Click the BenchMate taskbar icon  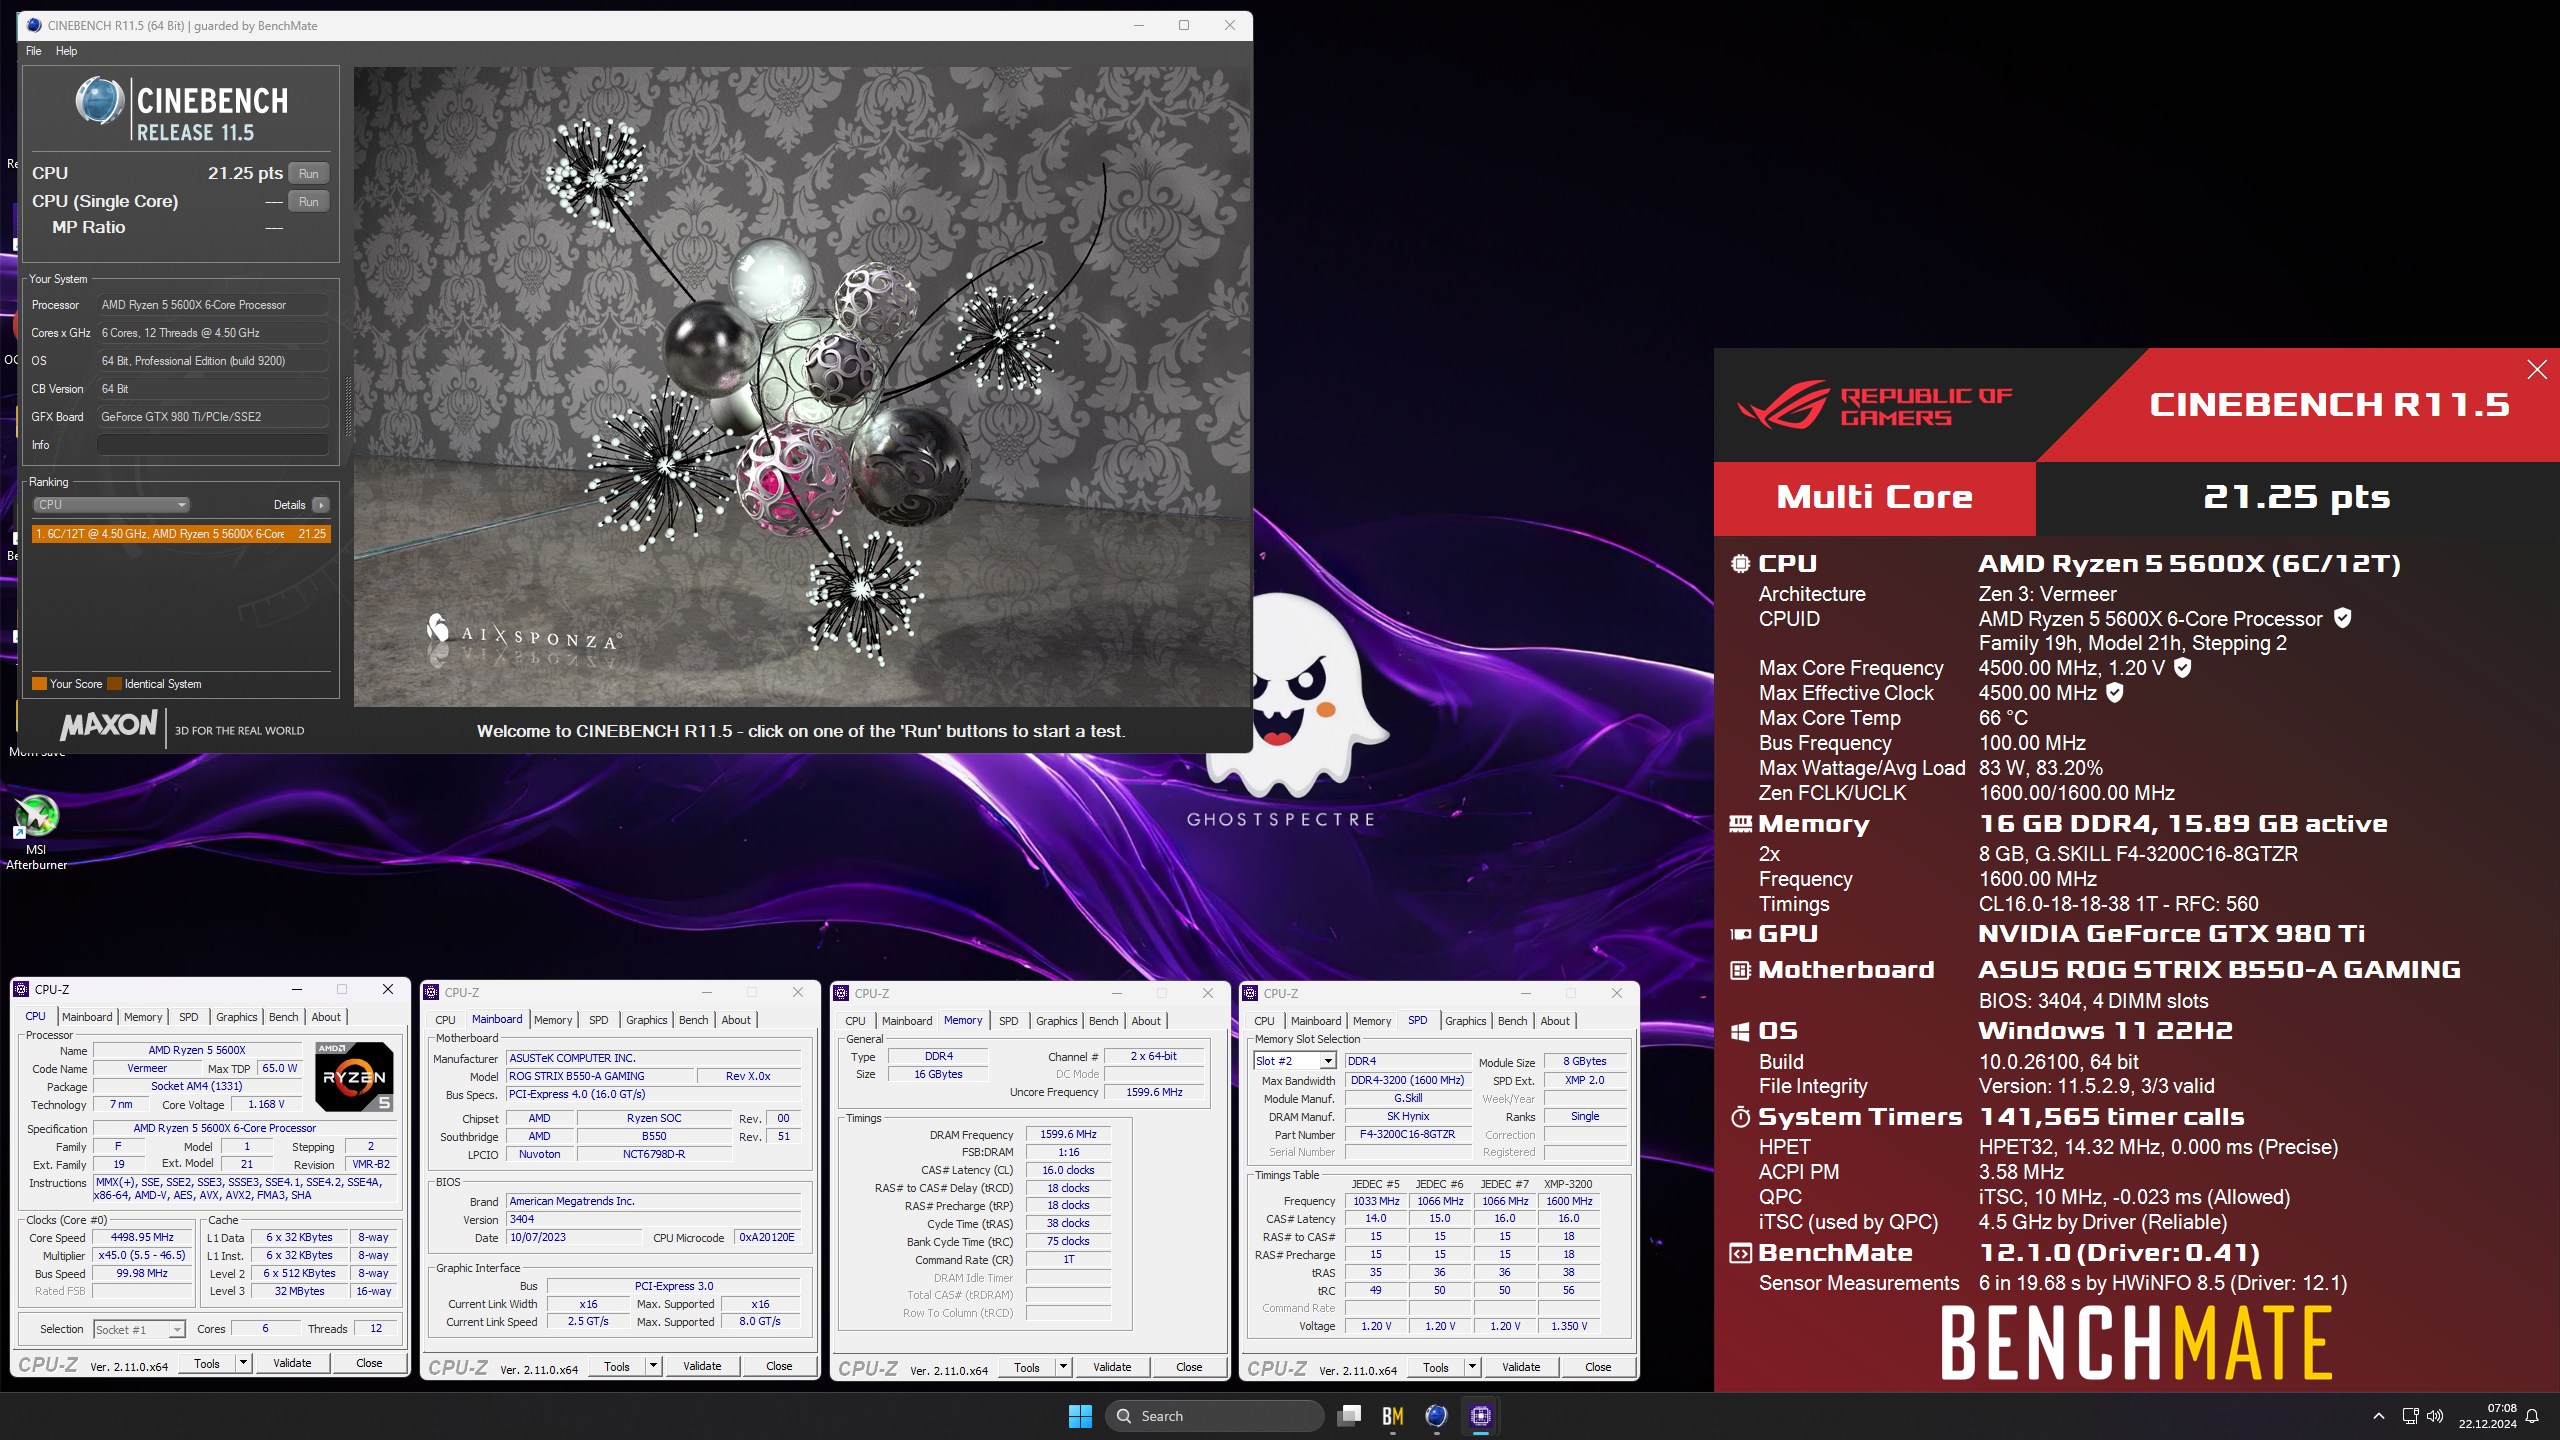pos(1393,1416)
